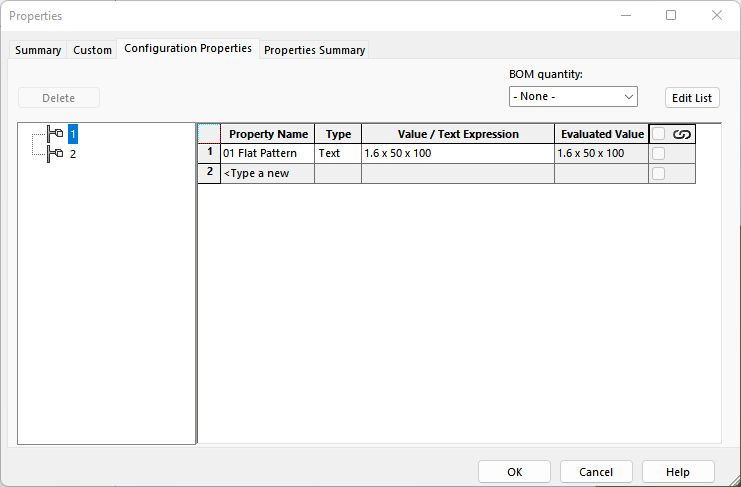Click the link chain icon in header
This screenshot has width=741, height=487.
coord(682,134)
